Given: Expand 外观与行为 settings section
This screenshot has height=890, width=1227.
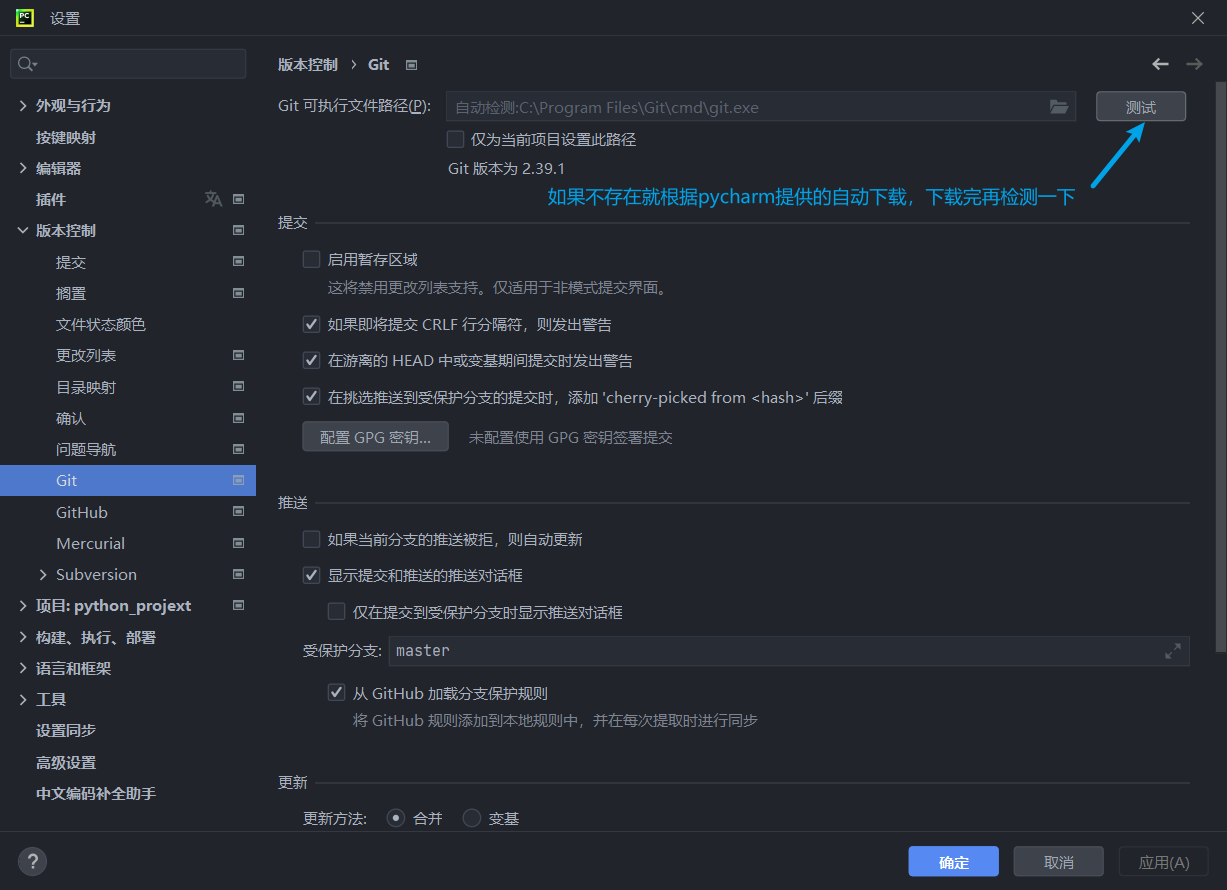Looking at the screenshot, I should pyautogui.click(x=23, y=105).
